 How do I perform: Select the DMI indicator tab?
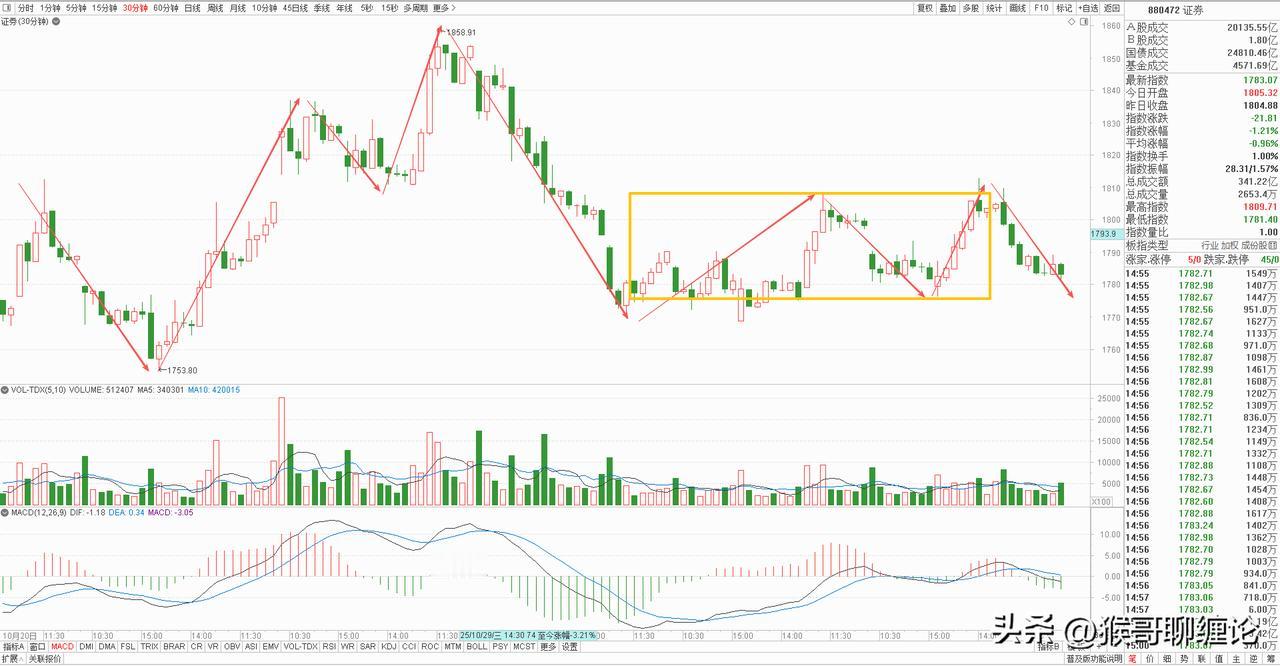click(x=87, y=647)
